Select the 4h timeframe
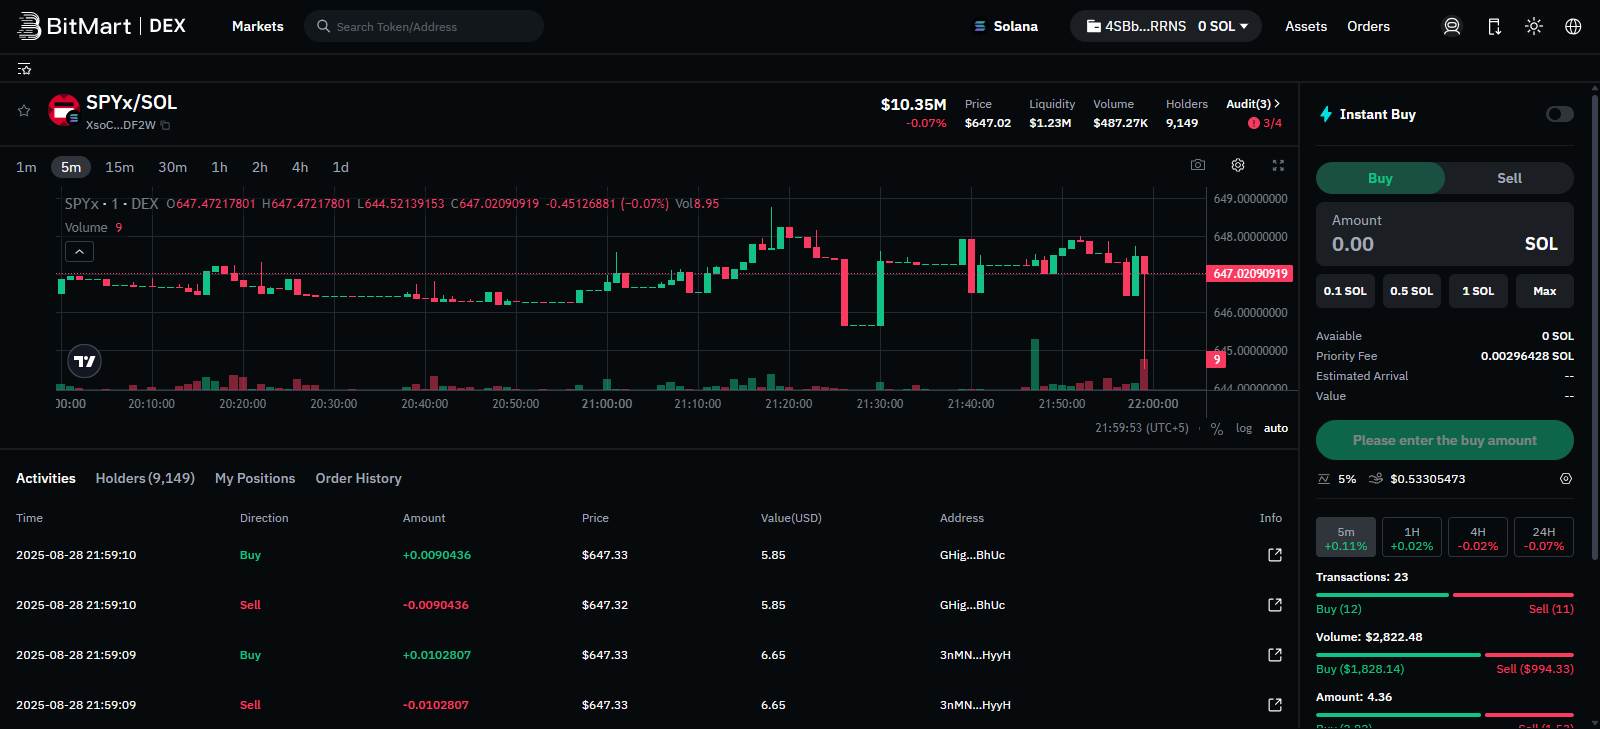Viewport: 1600px width, 729px height. point(300,167)
